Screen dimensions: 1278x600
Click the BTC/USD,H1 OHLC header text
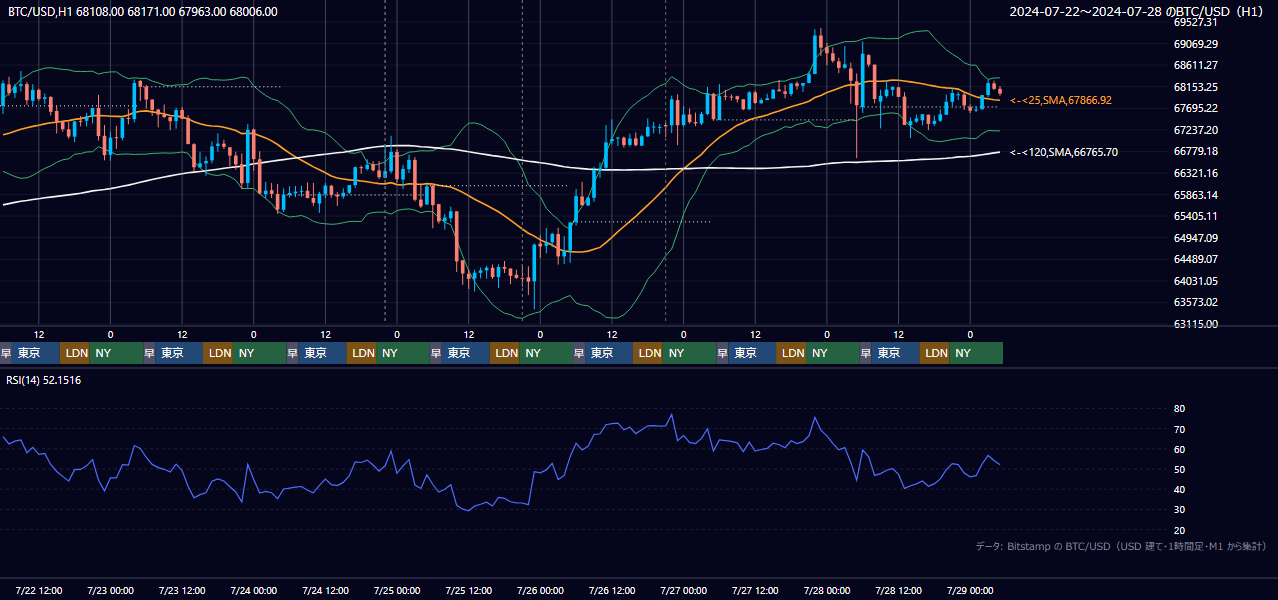143,12
